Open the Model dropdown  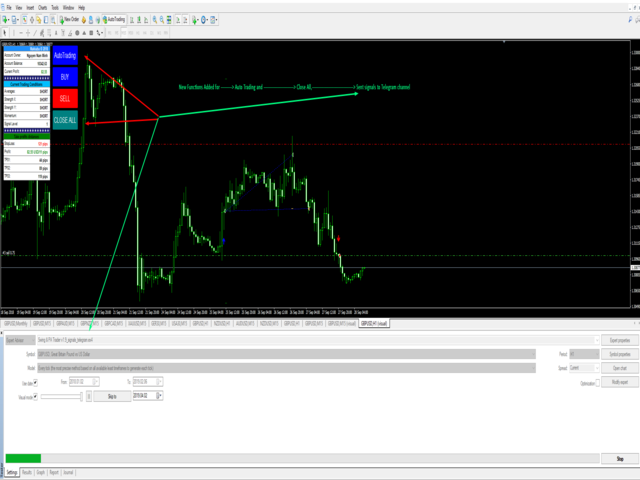(x=286, y=368)
